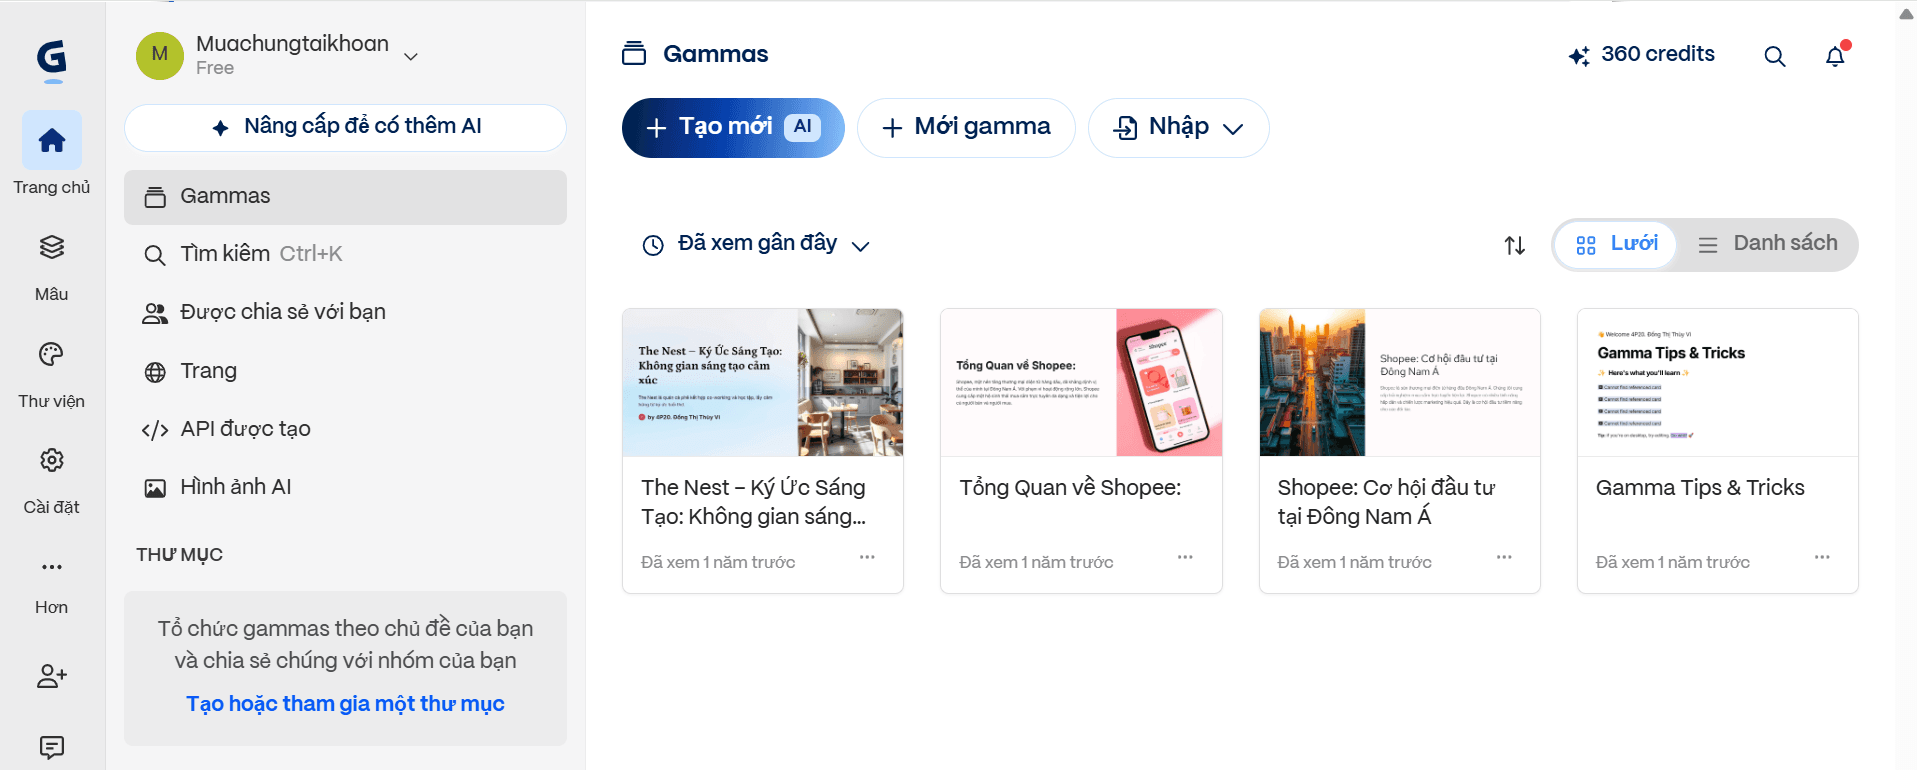The image size is (1917, 770).
Task: Open options menu for Gamma Tips card
Action: tap(1822, 557)
